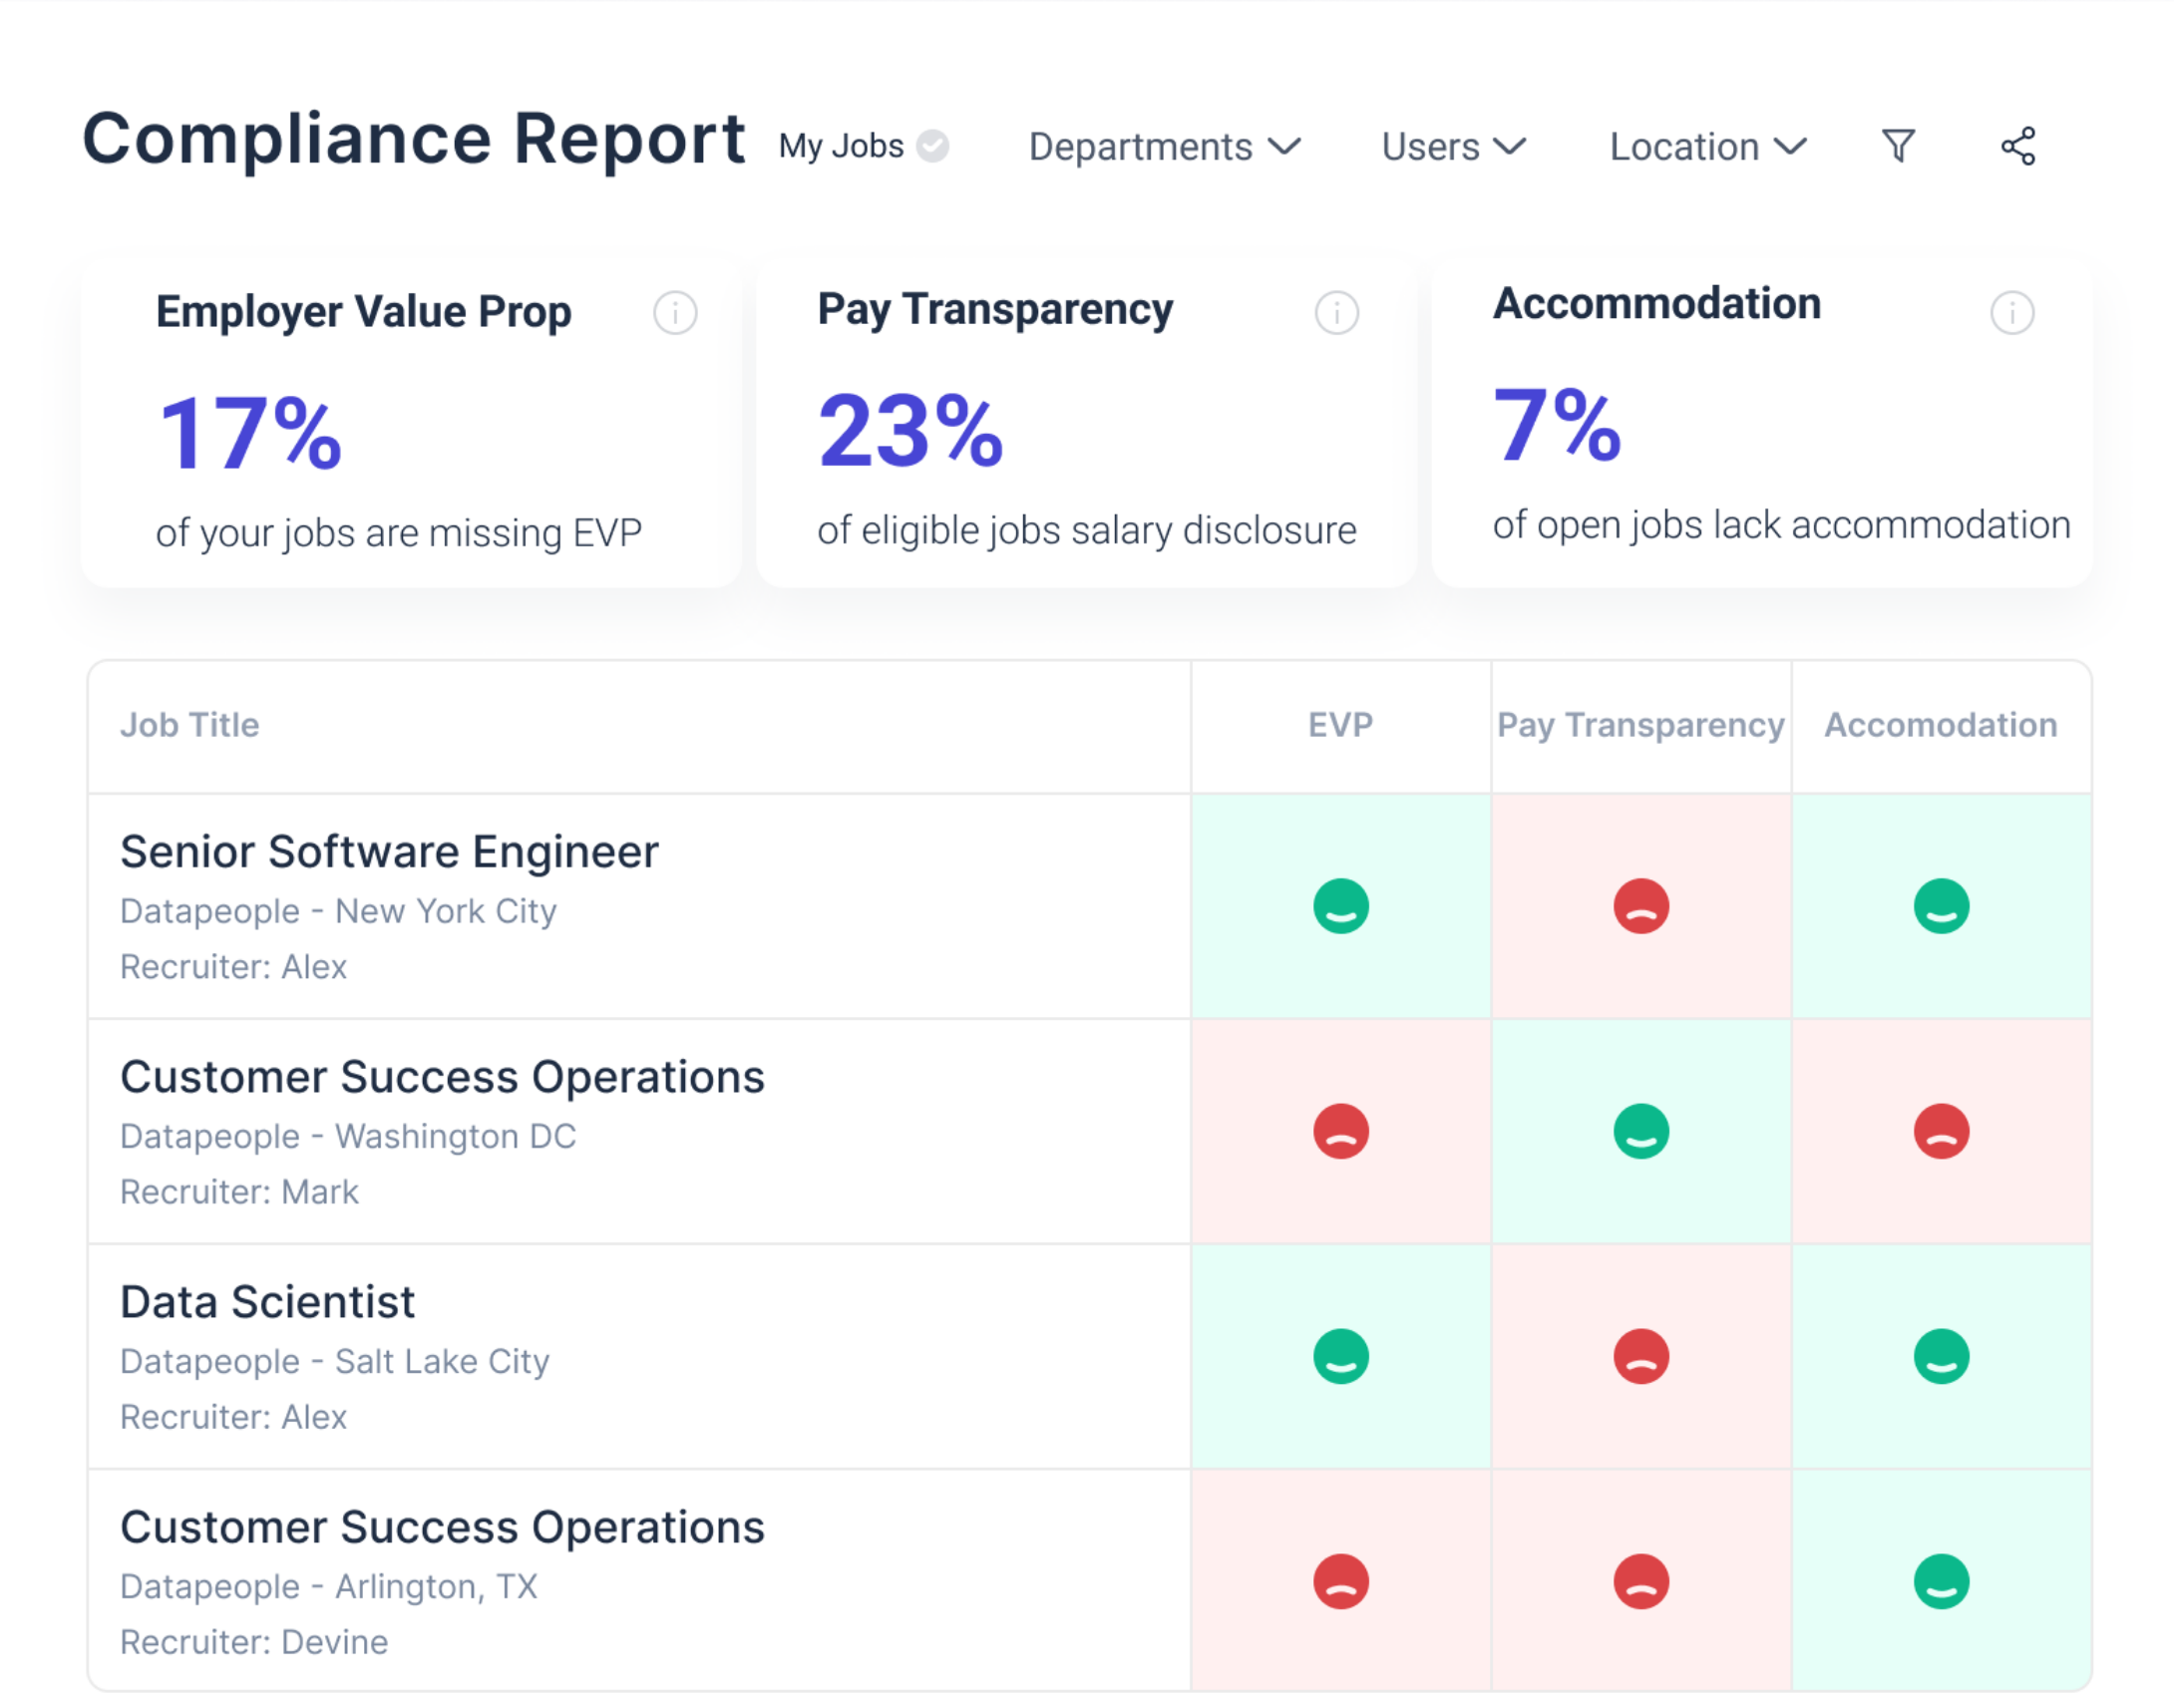Screen dimensions: 2174x1708
Task: Click the Customer Success Operations Arlington job title
Action: [442, 1526]
